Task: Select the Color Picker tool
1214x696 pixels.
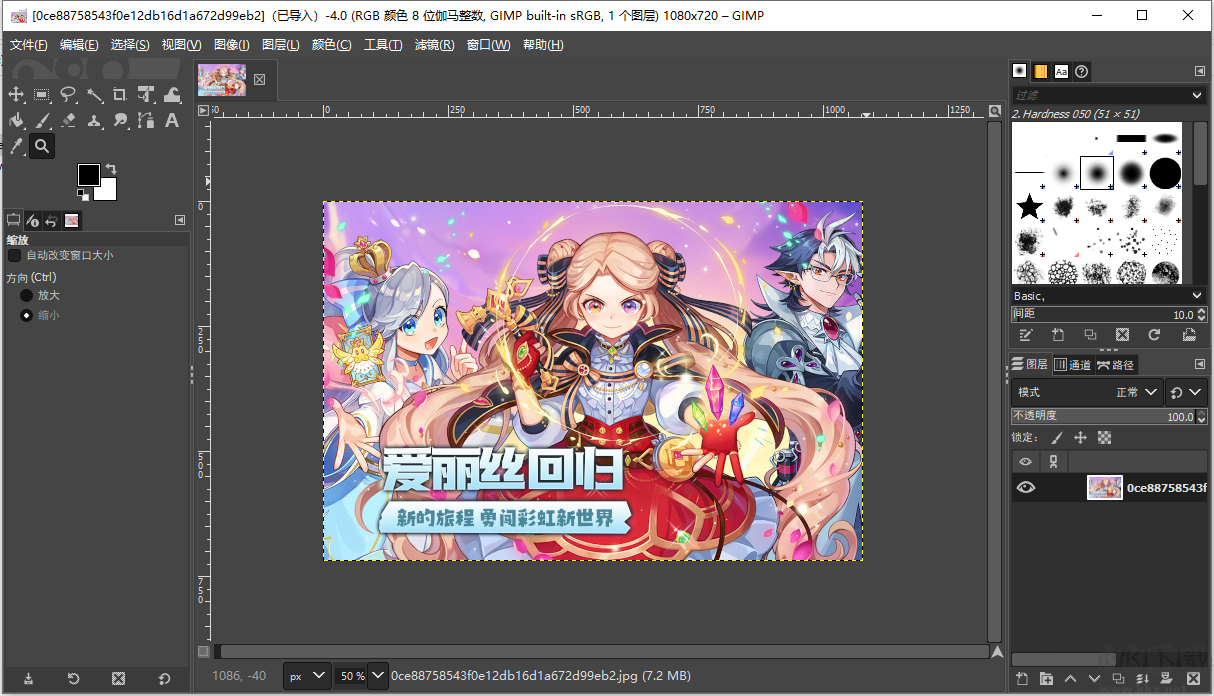Action: tap(16, 145)
